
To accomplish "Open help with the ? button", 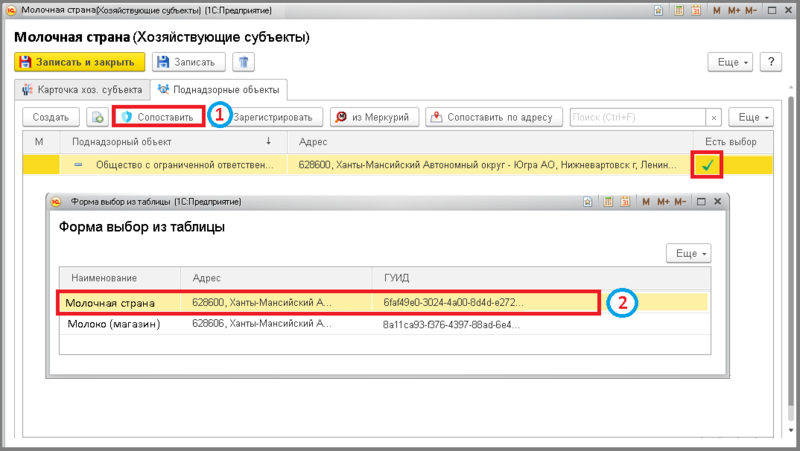I will (771, 62).
